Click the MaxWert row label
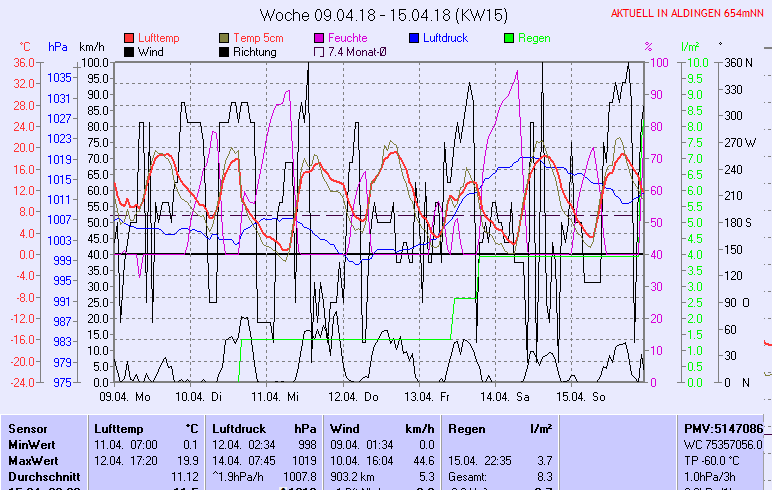The width and height of the screenshot is (772, 490). tap(32, 460)
